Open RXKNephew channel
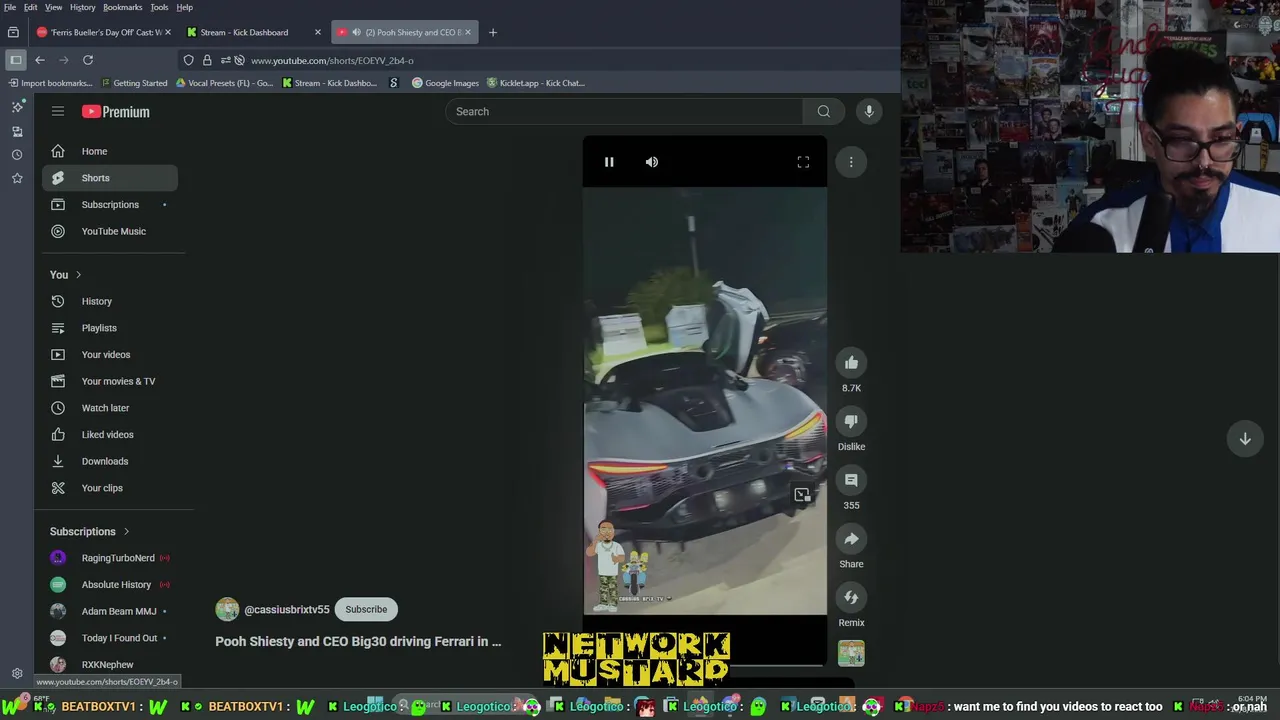The image size is (1280, 720). click(x=110, y=665)
